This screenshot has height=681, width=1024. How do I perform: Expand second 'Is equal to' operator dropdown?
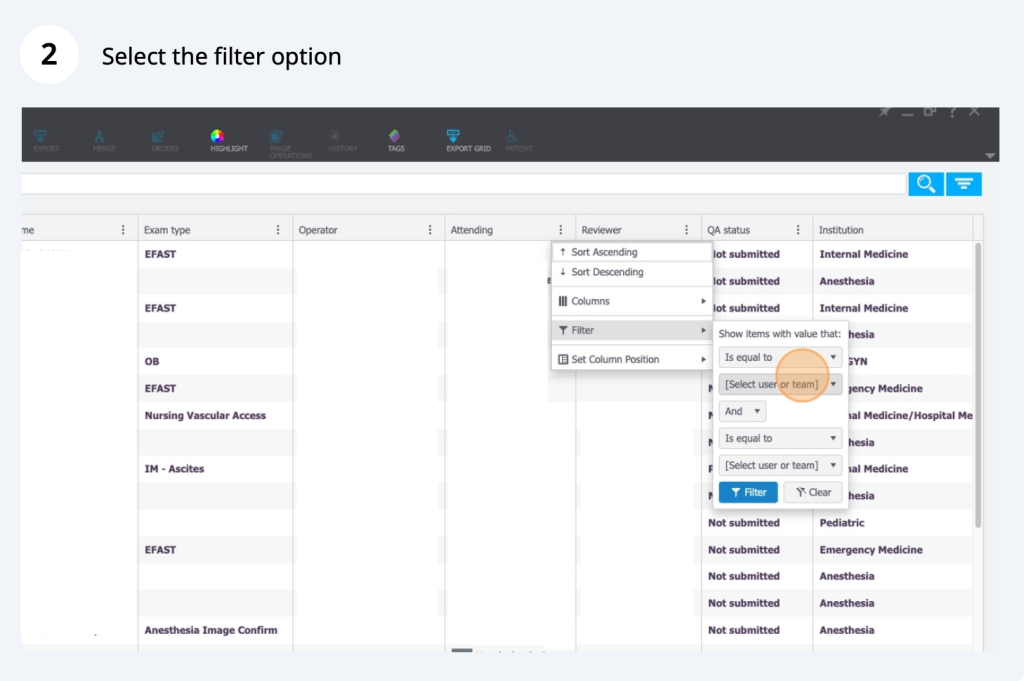[780, 438]
